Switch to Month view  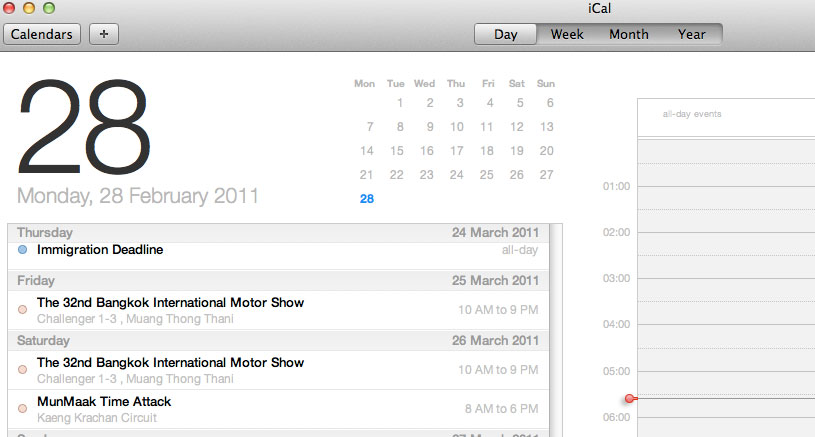(628, 34)
